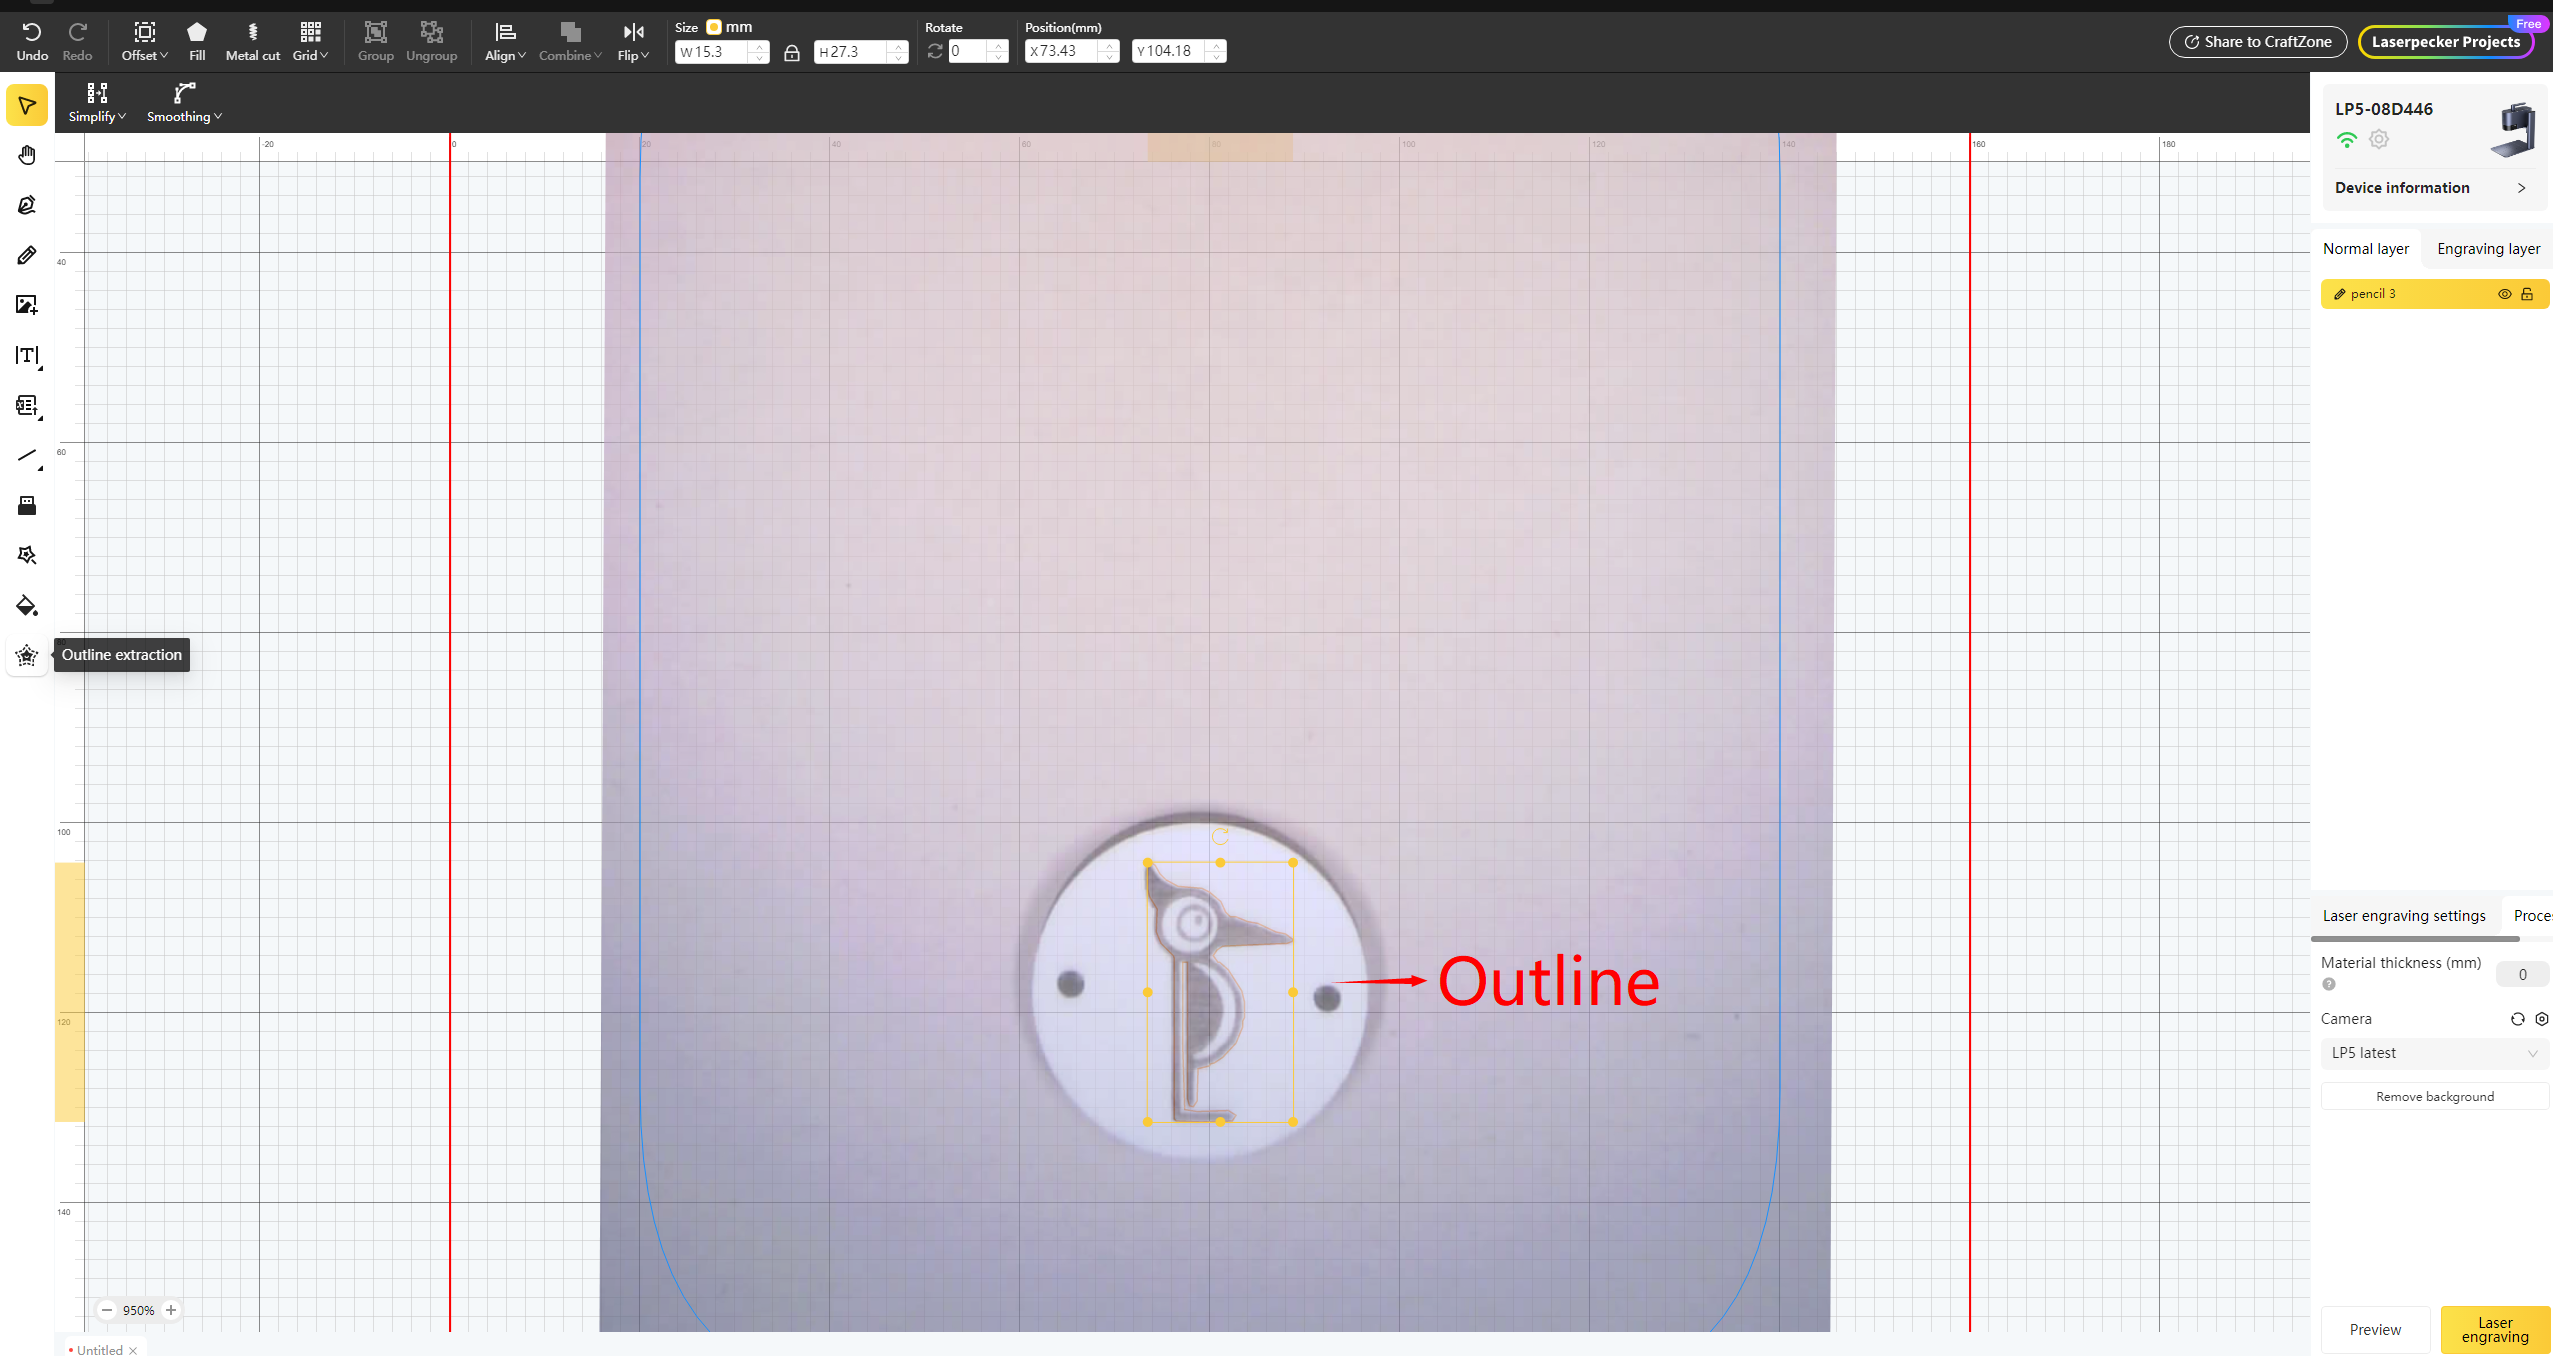2553x1356 pixels.
Task: Click the Preview button
Action: point(2374,1330)
